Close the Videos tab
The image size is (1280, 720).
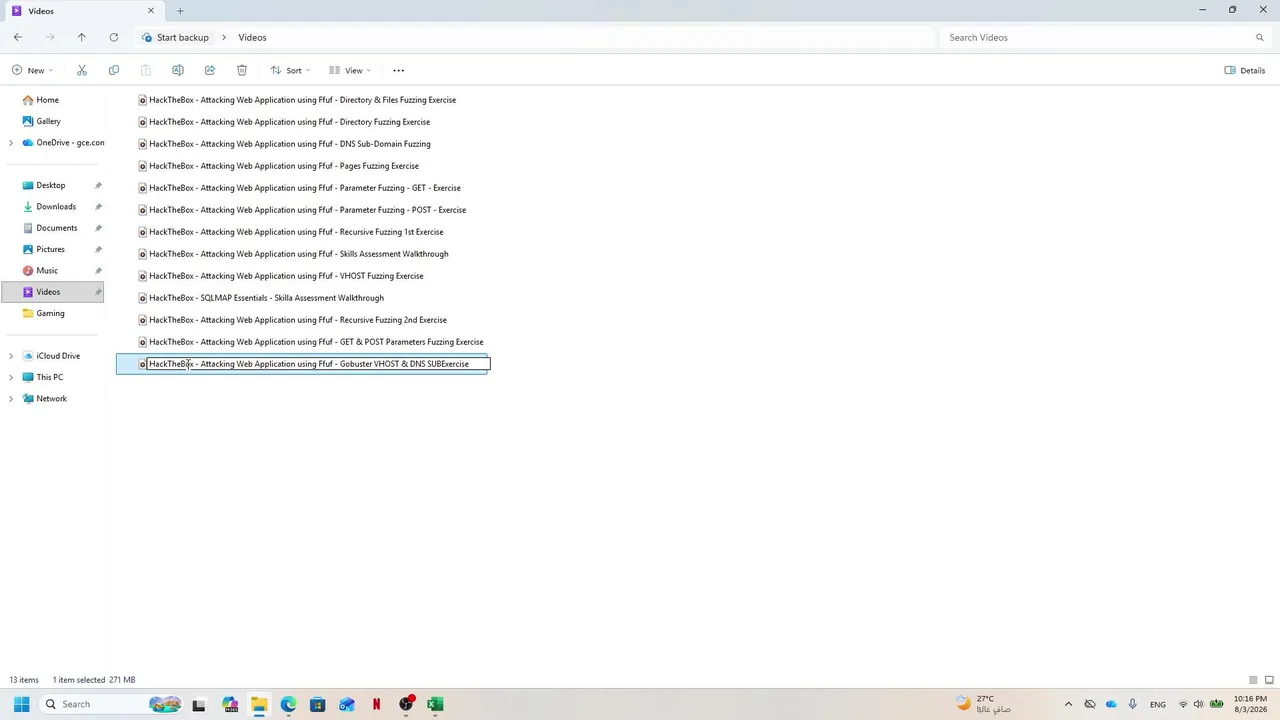coord(151,11)
